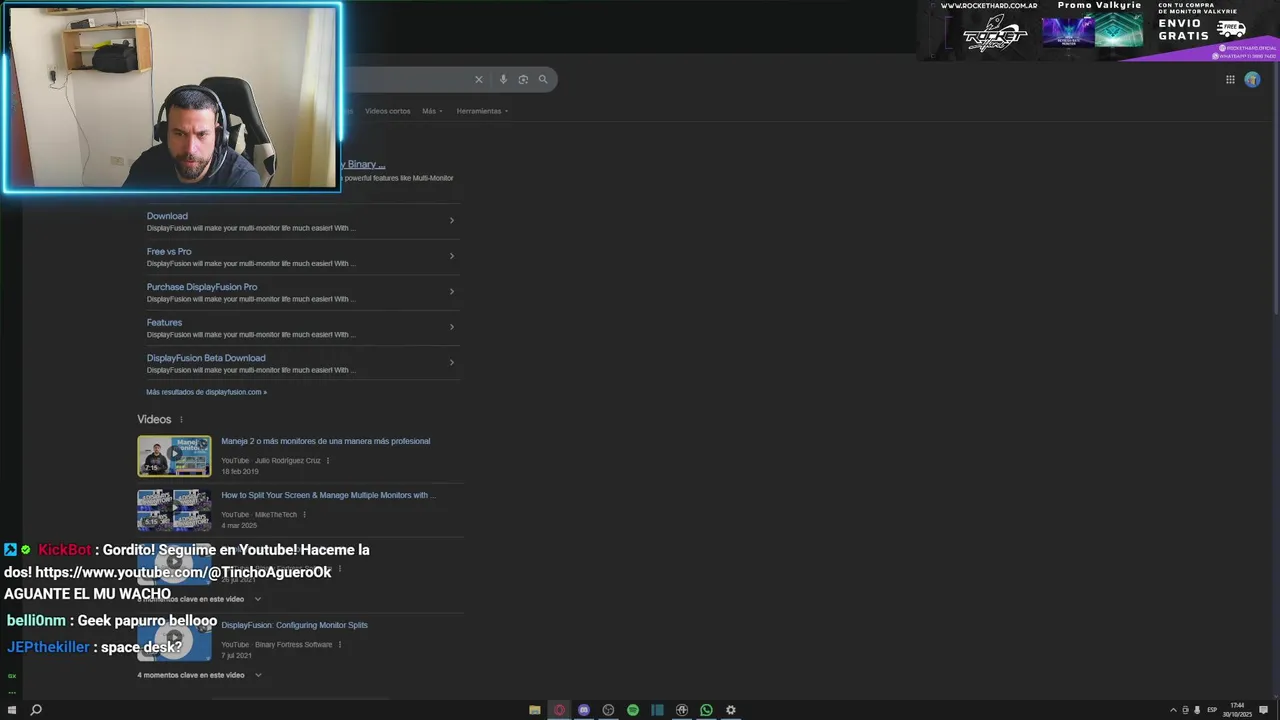Start a voice search with the microphone

[x=503, y=80]
